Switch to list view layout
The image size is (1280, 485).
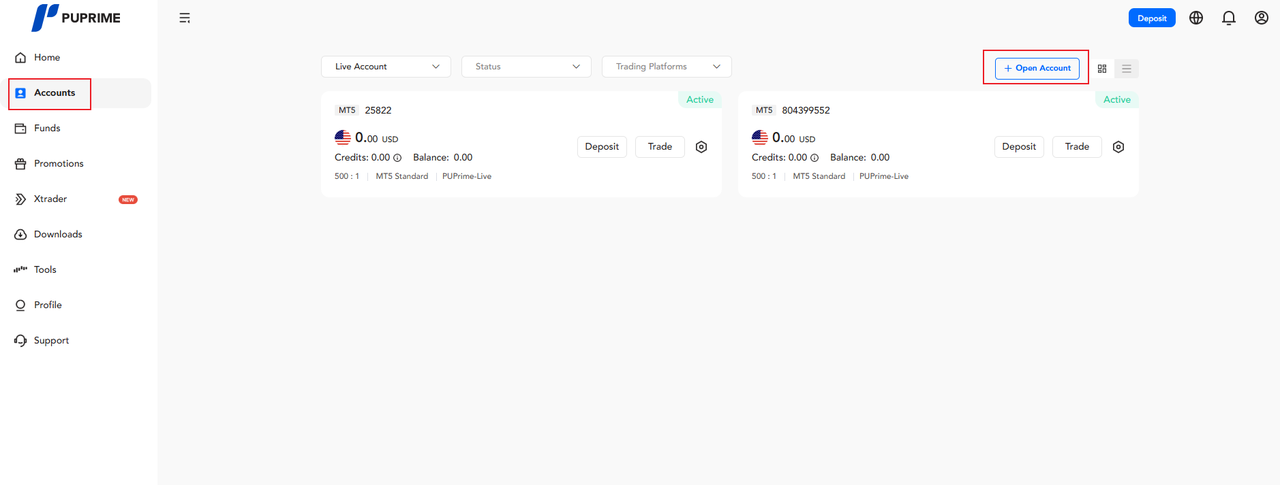[x=1126, y=69]
